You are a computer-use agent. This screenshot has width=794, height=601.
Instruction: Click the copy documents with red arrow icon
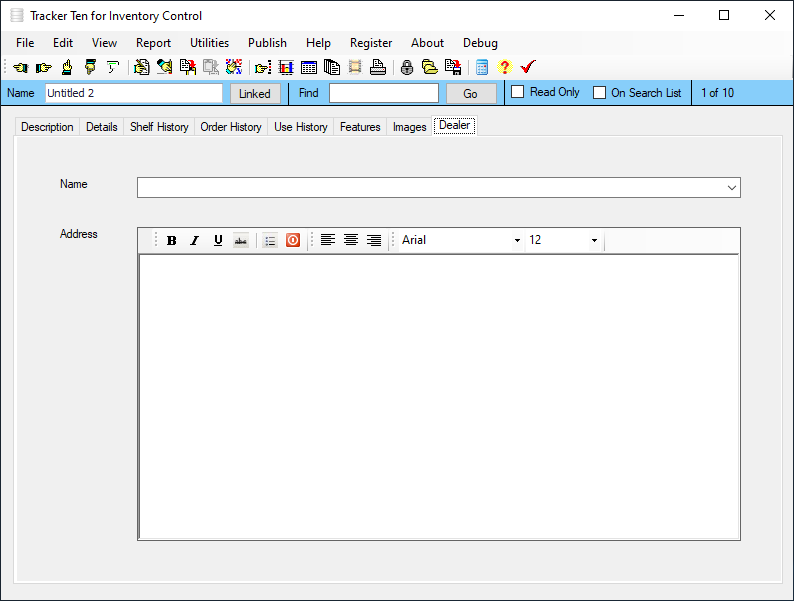coord(188,67)
